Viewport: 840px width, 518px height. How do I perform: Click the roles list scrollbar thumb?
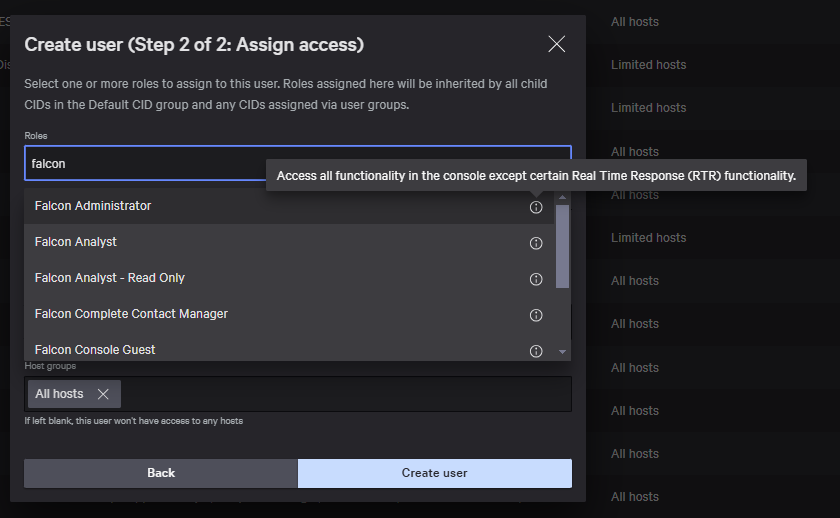(x=562, y=246)
